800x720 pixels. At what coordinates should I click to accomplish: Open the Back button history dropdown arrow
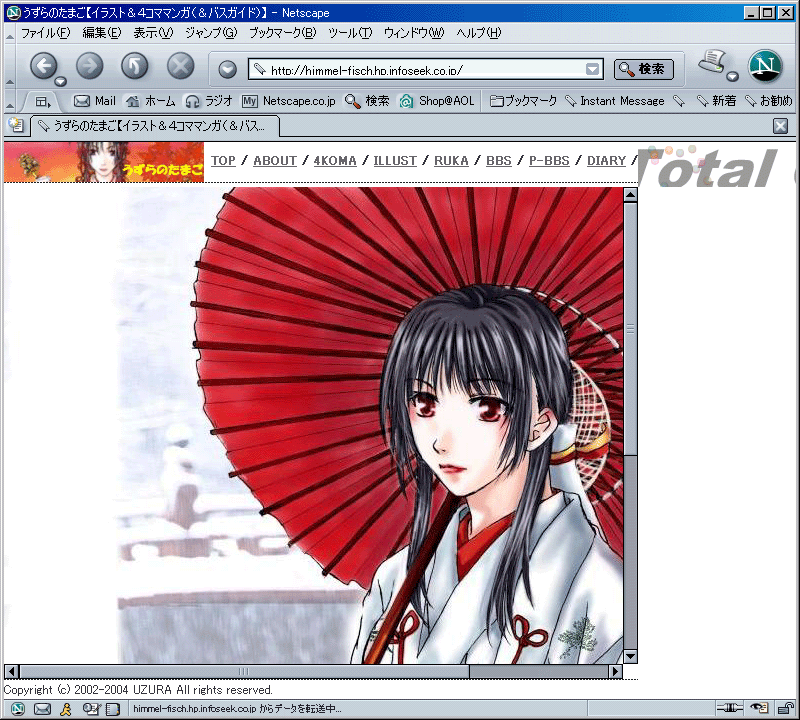pos(61,81)
